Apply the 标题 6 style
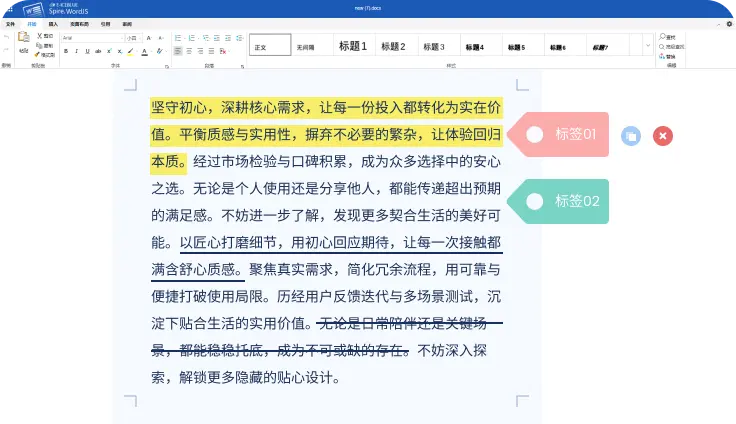The width and height of the screenshot is (736, 424). tap(565, 45)
